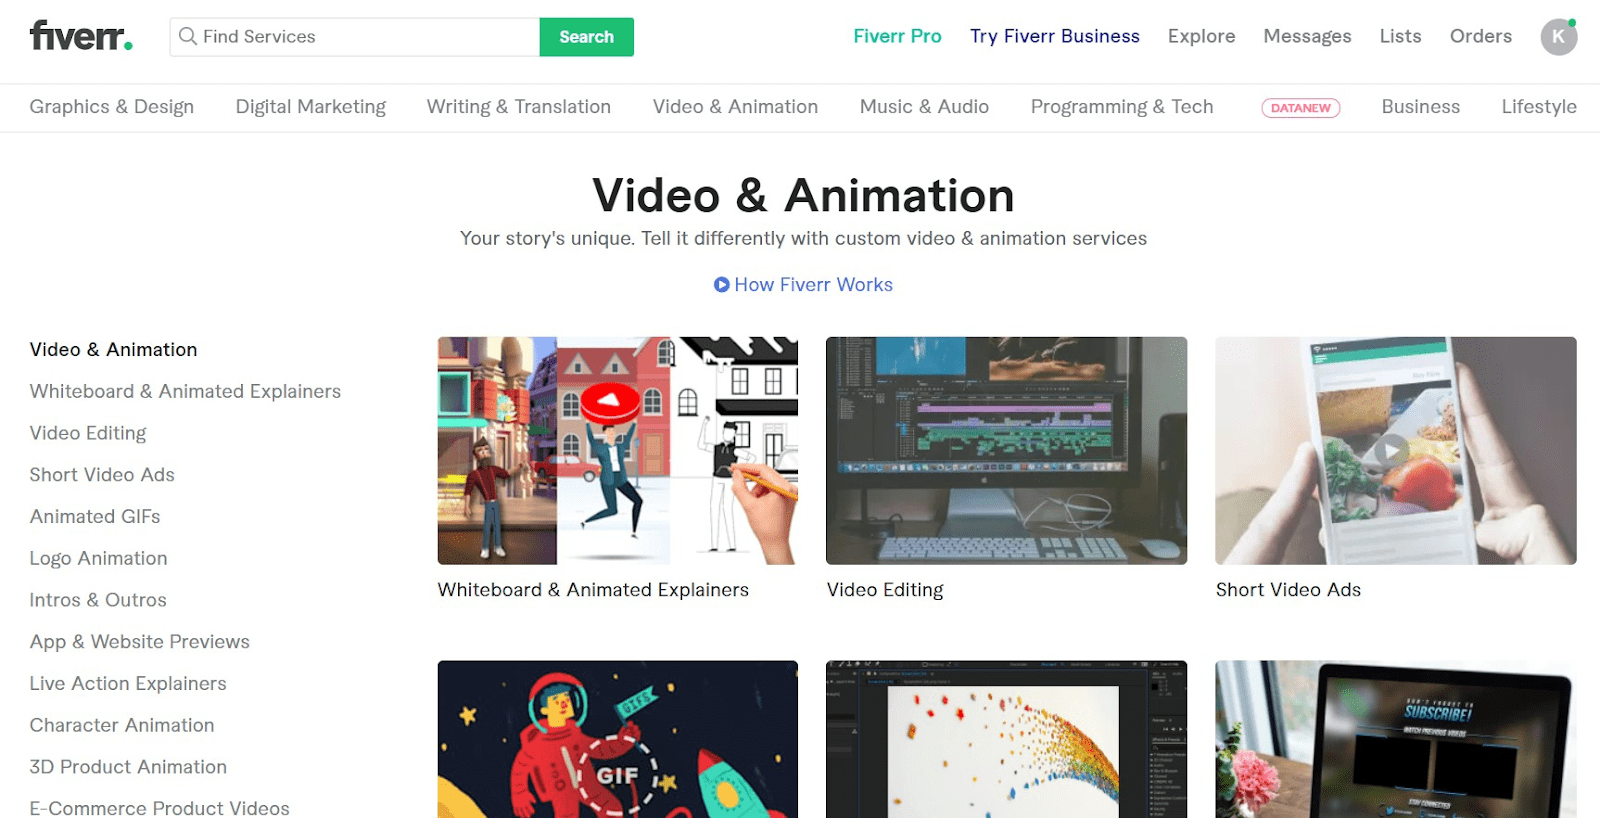Select Programming & Tech category
The height and width of the screenshot is (818, 1600).
[1122, 107]
